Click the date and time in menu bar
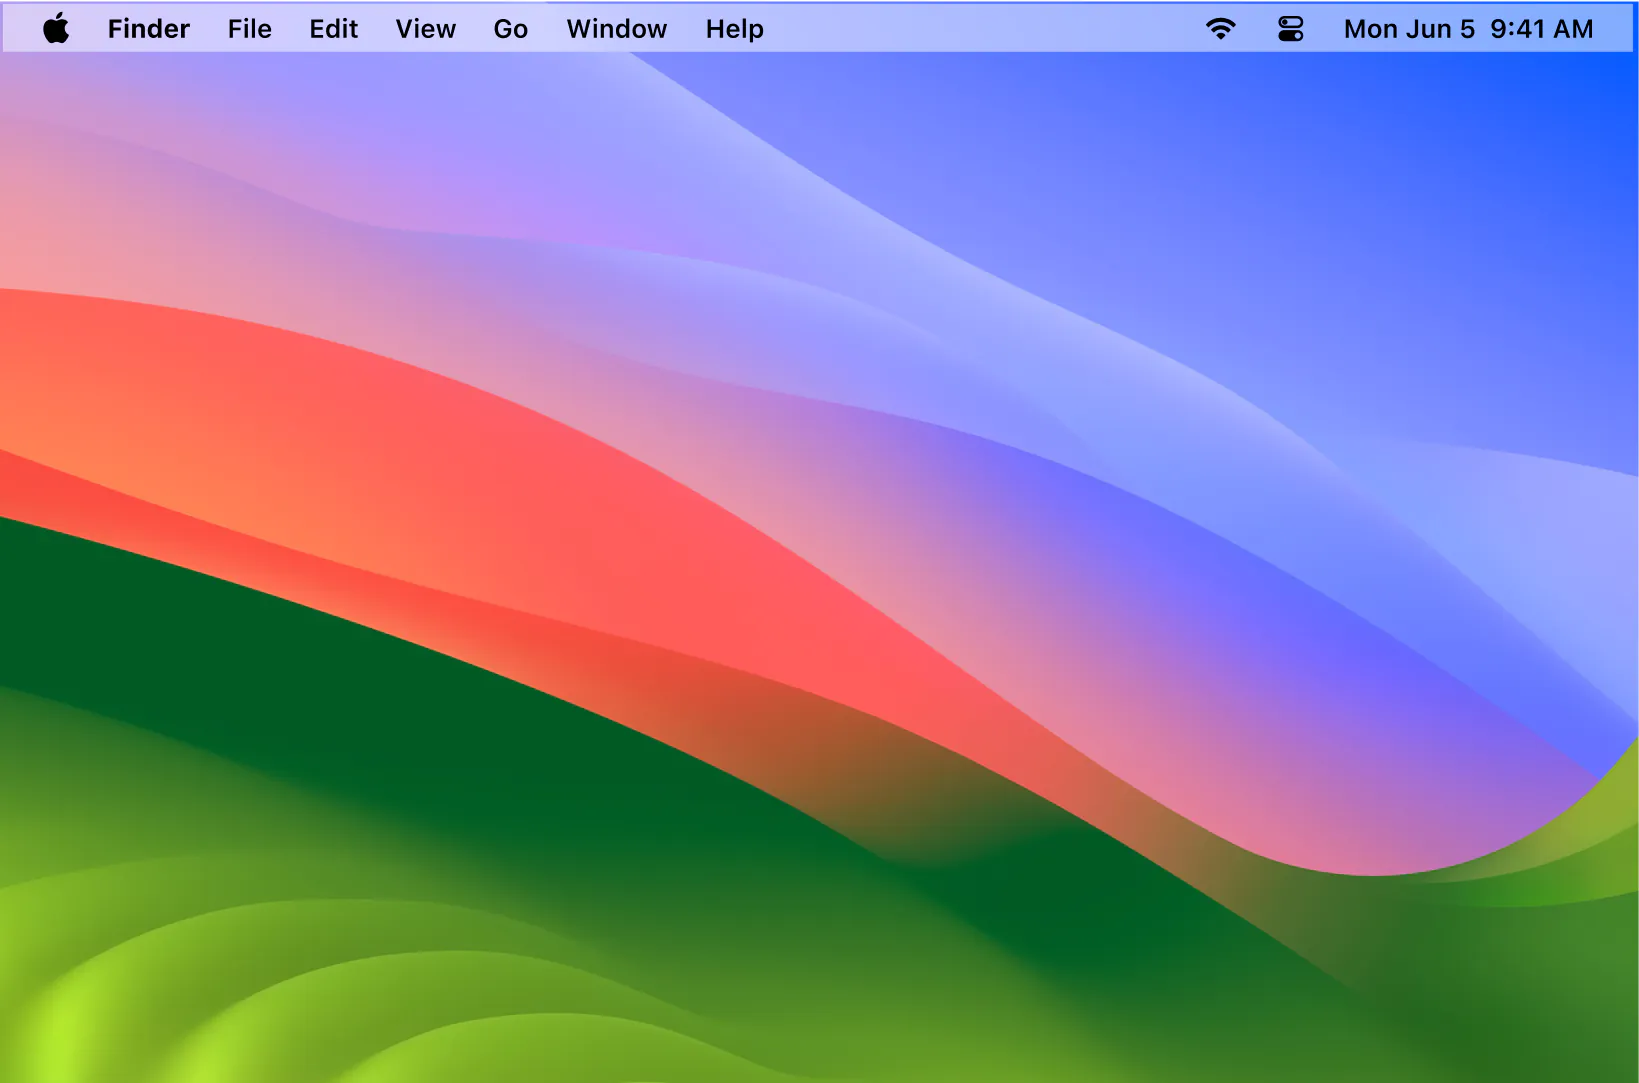Viewport: 1639px width, 1083px height. (x=1468, y=29)
